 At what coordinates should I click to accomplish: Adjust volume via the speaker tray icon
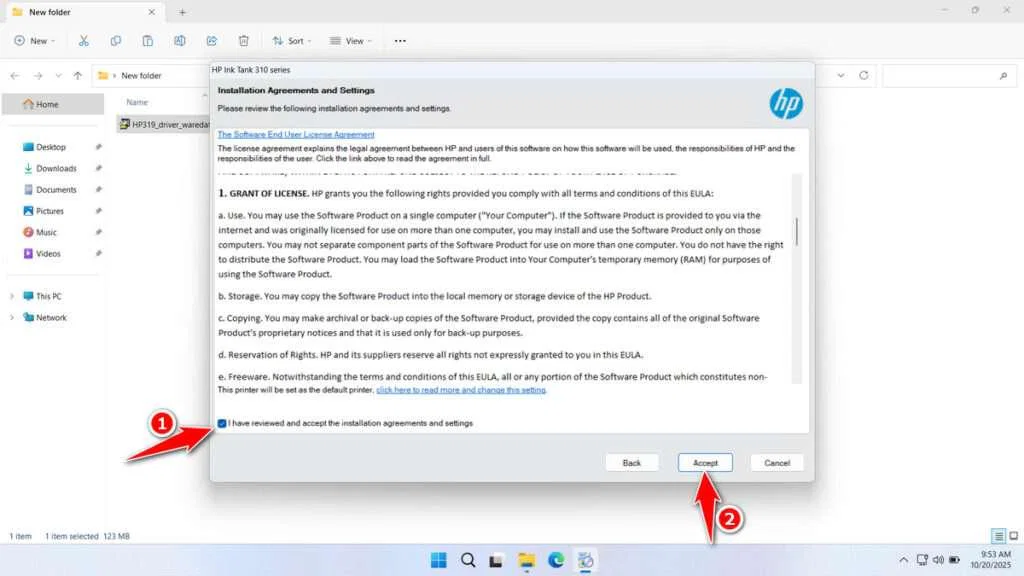939,560
